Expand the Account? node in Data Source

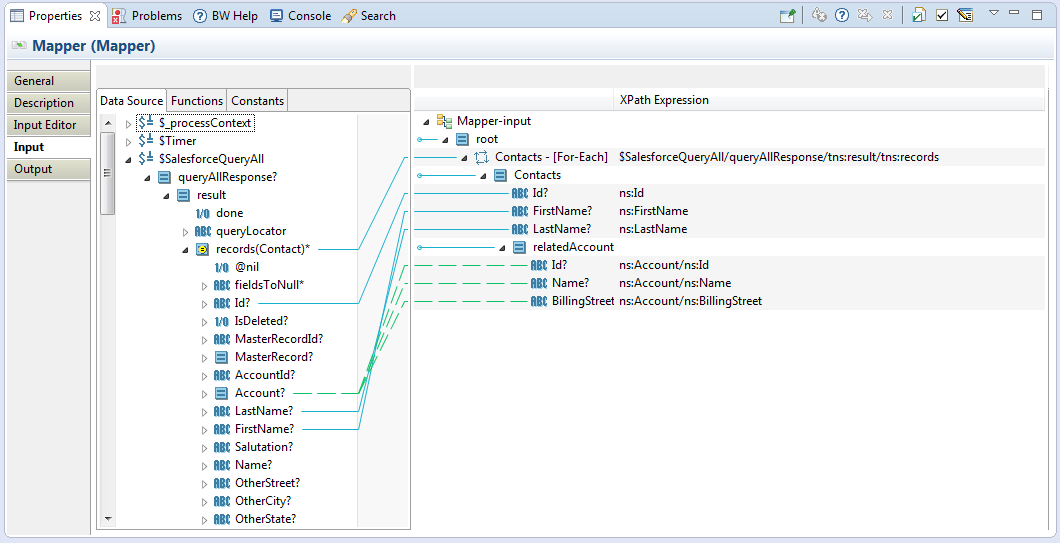203,393
